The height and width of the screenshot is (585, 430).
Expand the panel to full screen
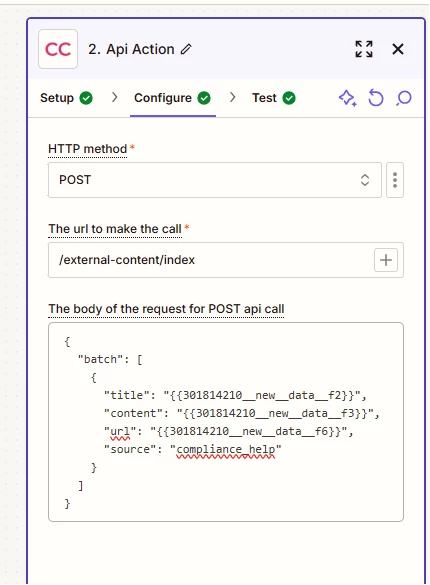364,49
